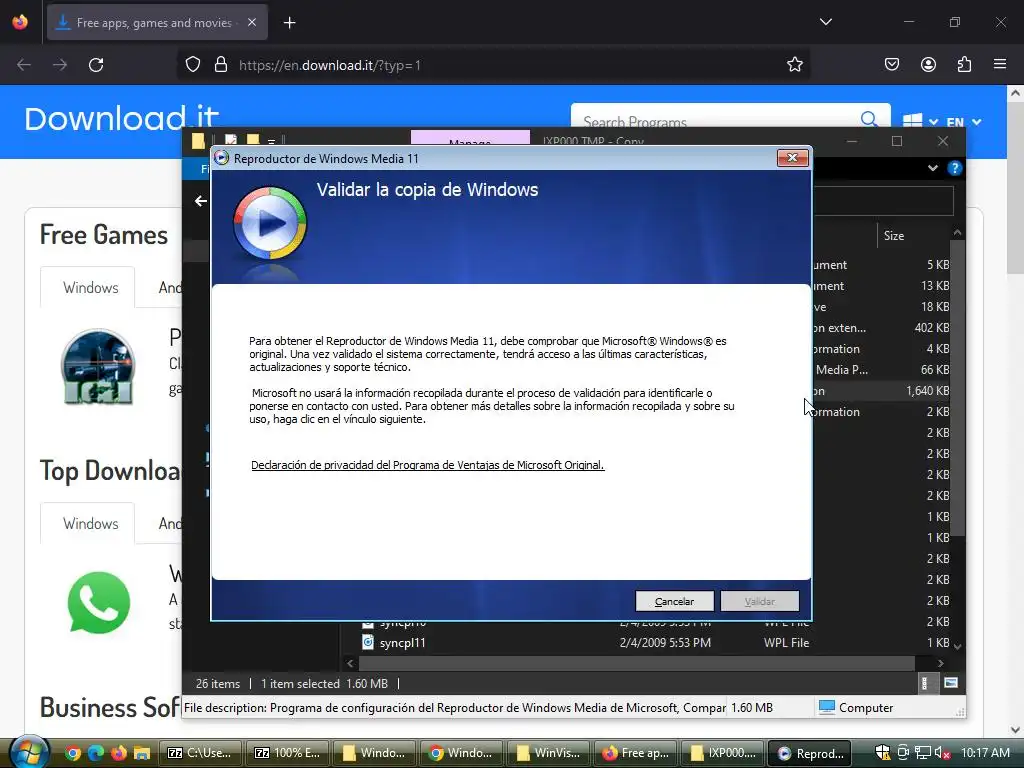Open the Save to Pocket icon
Viewport: 1024px width, 768px height.
[x=891, y=64]
